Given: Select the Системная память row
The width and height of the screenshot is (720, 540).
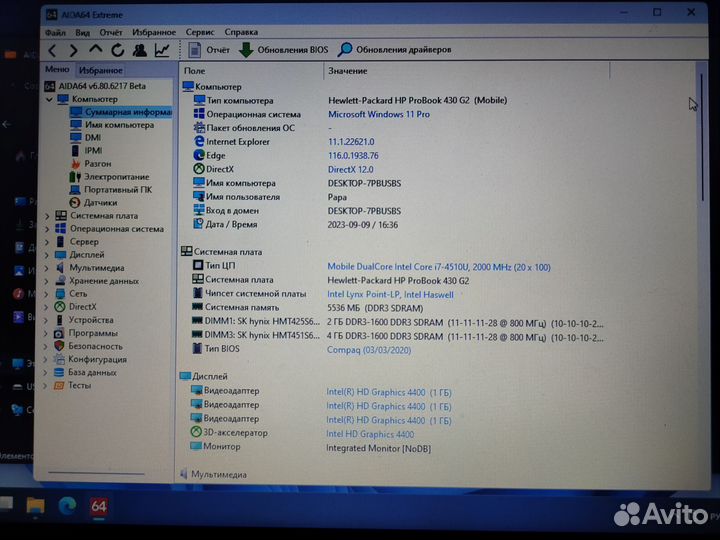Looking at the screenshot, I should pos(306,308).
